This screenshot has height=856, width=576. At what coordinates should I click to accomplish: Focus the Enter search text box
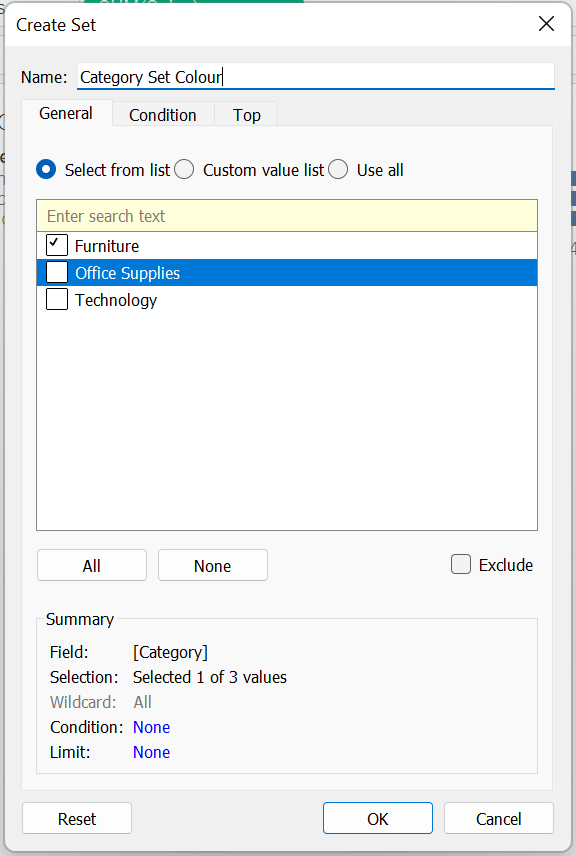(287, 216)
